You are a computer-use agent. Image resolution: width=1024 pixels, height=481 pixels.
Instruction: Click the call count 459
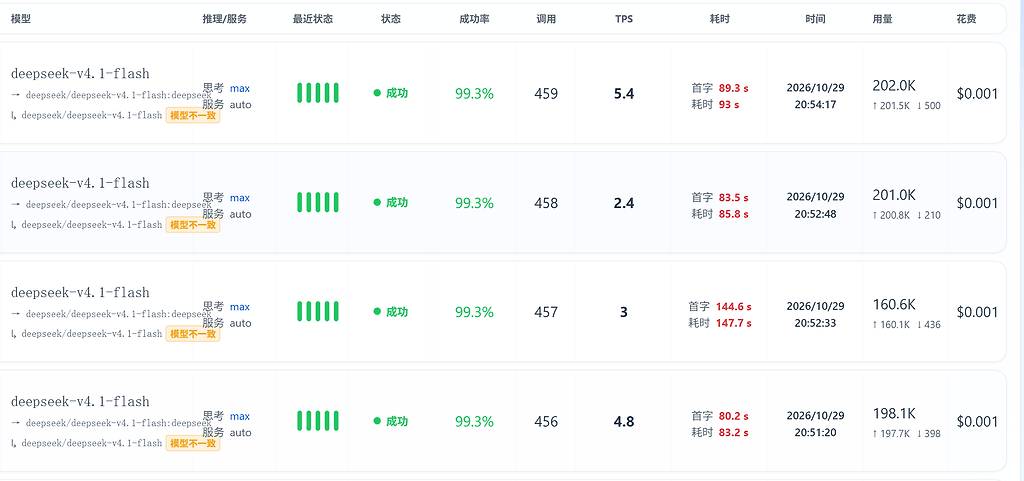(x=546, y=94)
